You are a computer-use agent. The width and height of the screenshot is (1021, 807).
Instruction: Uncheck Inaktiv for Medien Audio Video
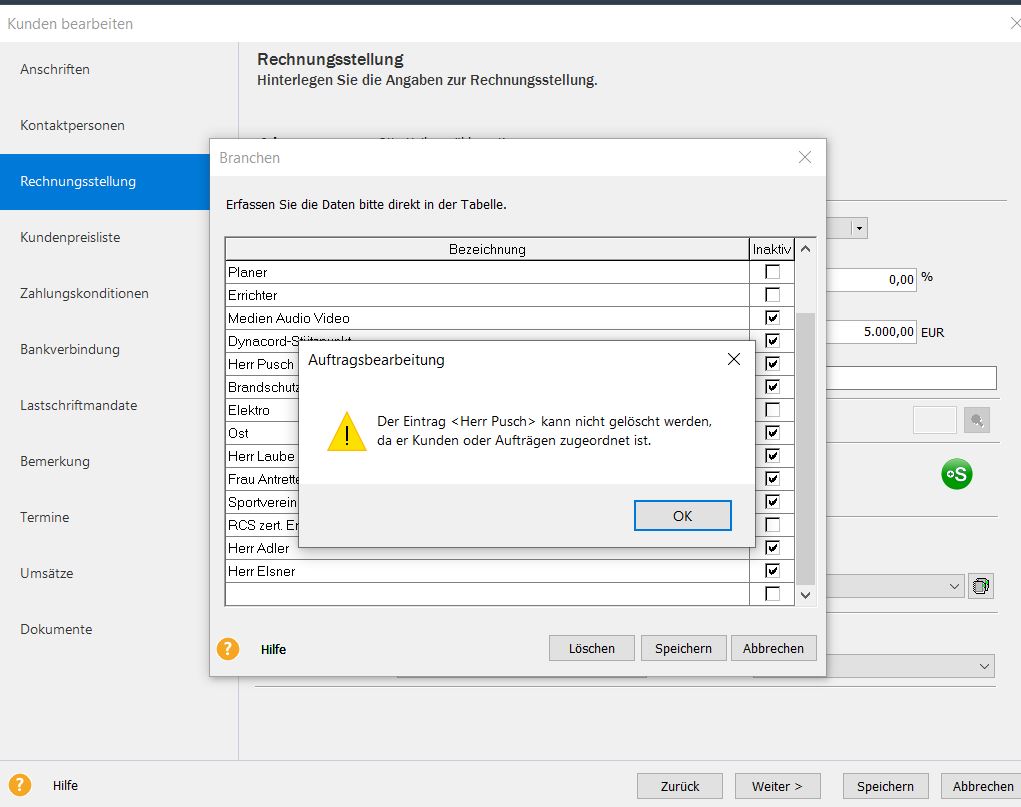point(772,318)
